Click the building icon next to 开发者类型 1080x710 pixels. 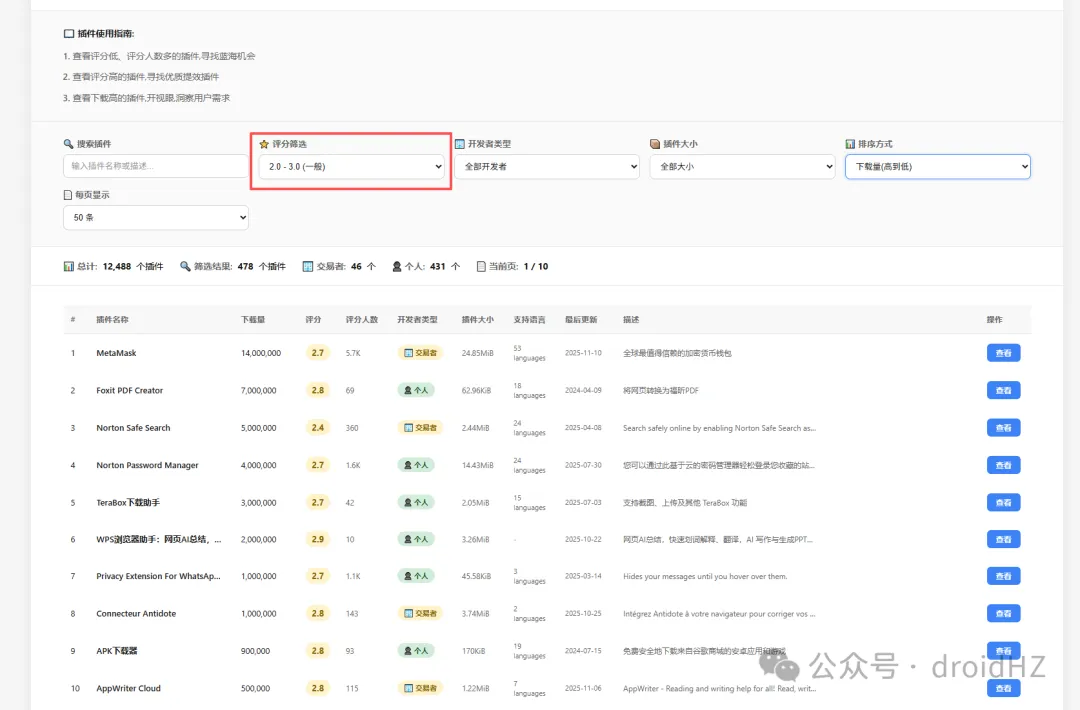click(460, 144)
